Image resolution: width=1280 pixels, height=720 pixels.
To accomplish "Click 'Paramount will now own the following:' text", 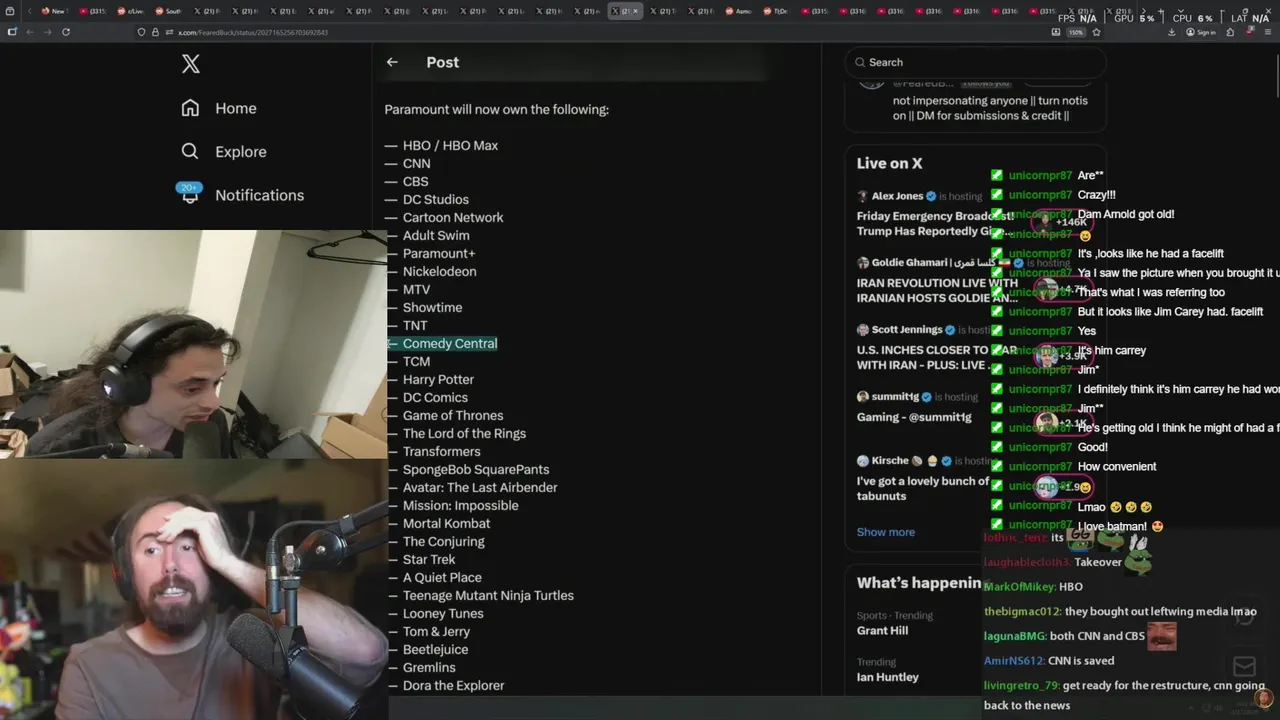I will tap(496, 109).
